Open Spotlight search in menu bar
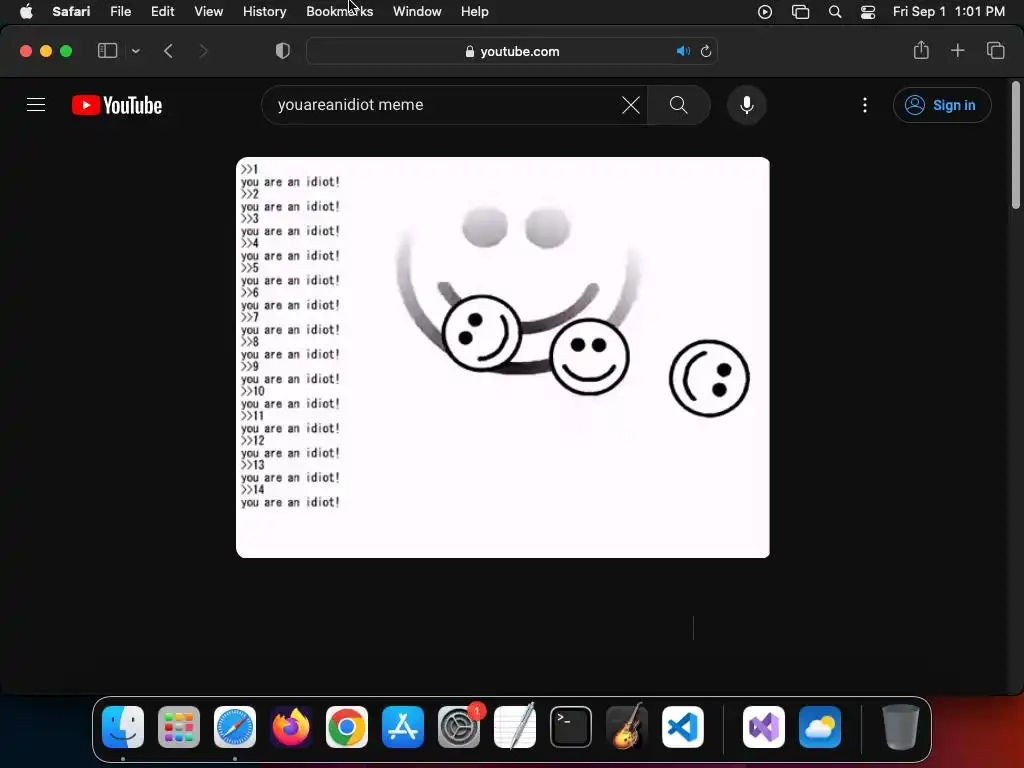 tap(835, 12)
